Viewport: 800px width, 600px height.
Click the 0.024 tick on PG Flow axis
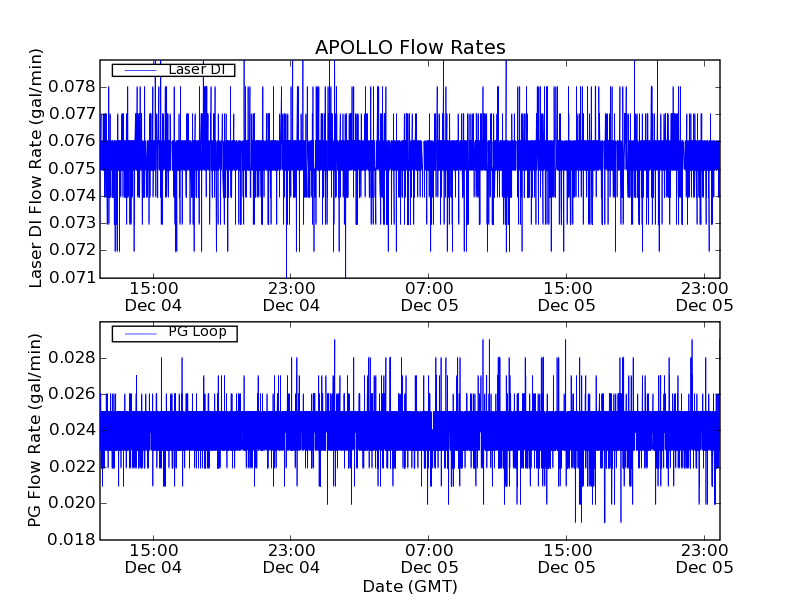pos(72,430)
